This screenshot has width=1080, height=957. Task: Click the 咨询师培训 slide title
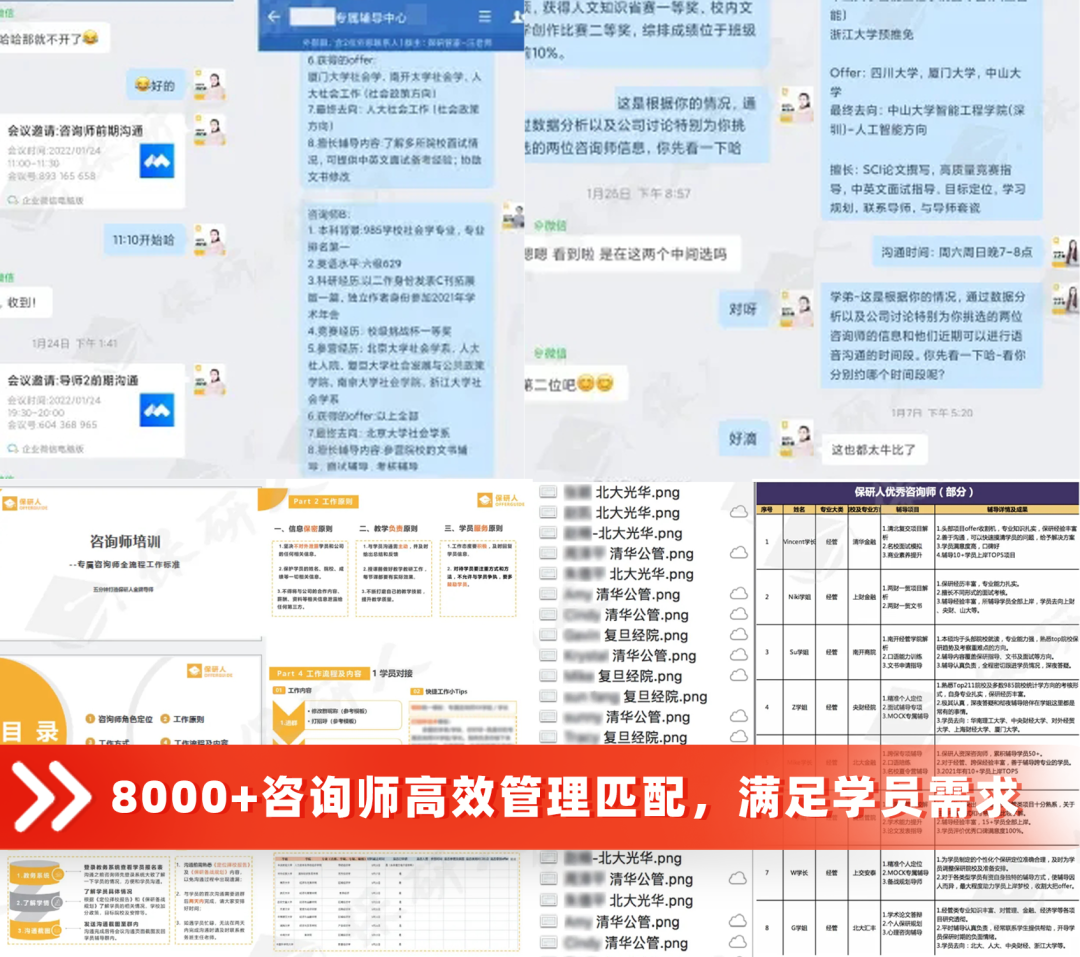(x=125, y=542)
